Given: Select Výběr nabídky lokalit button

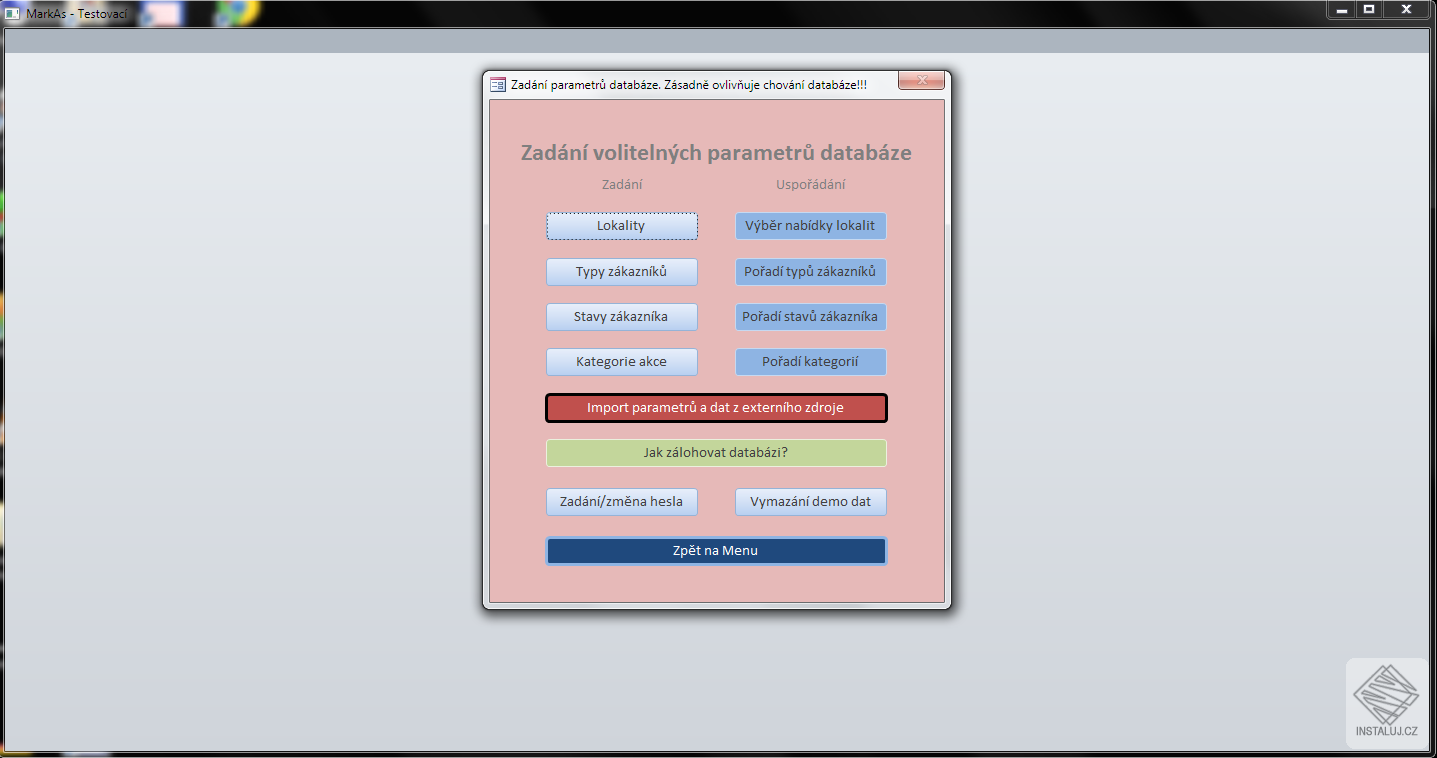Looking at the screenshot, I should (810, 226).
